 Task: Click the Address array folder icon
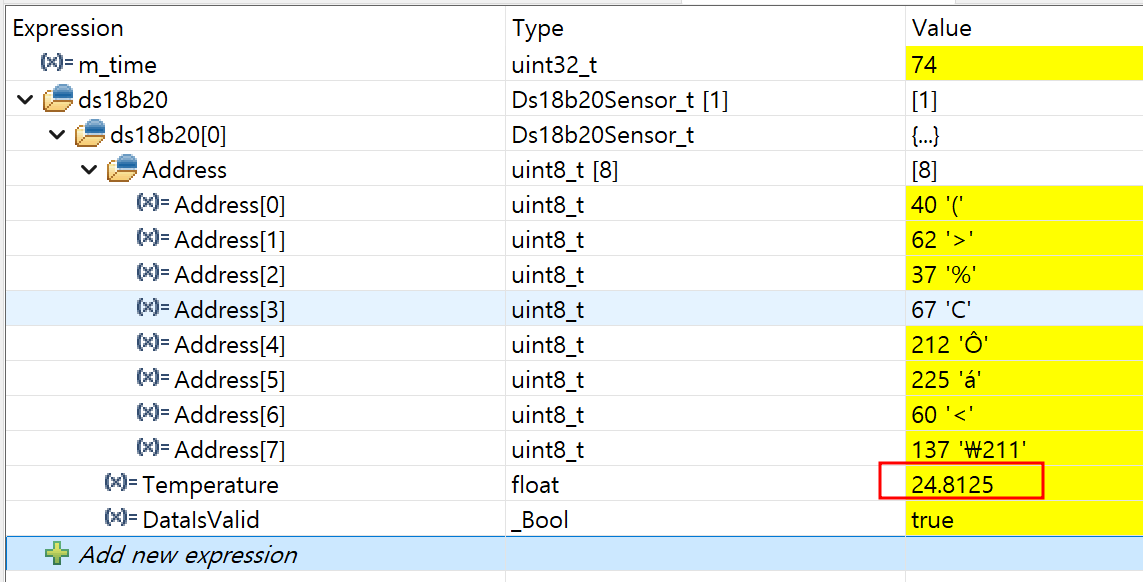pos(122,168)
